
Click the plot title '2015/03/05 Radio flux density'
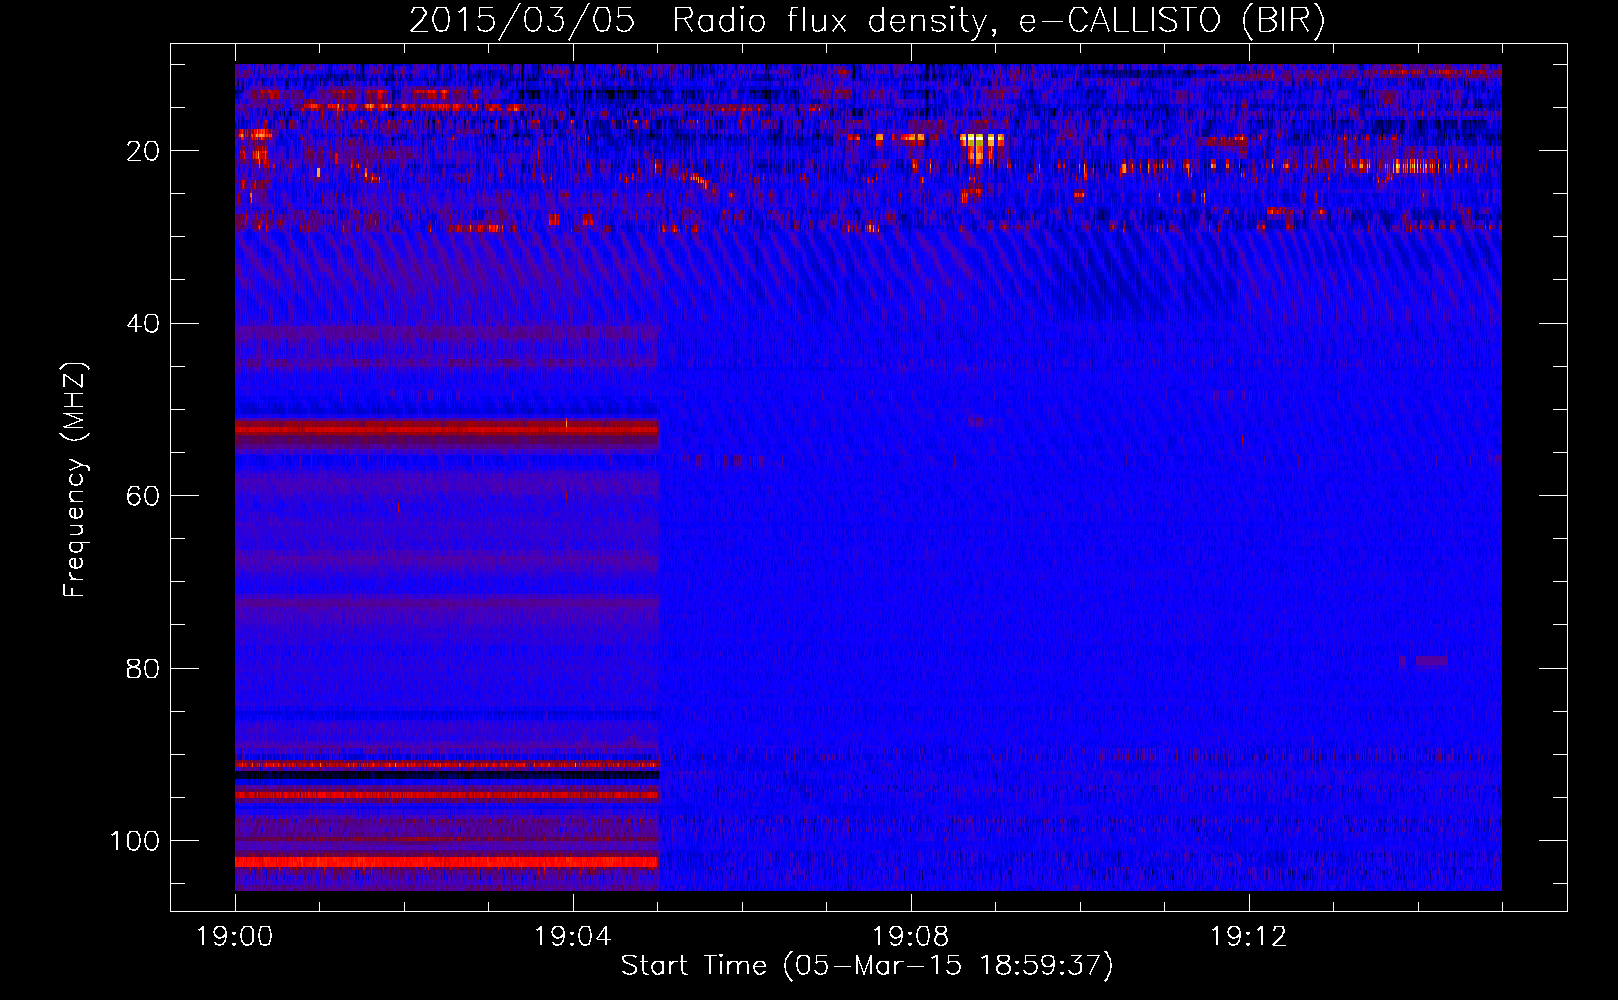pyautogui.click(x=867, y=21)
